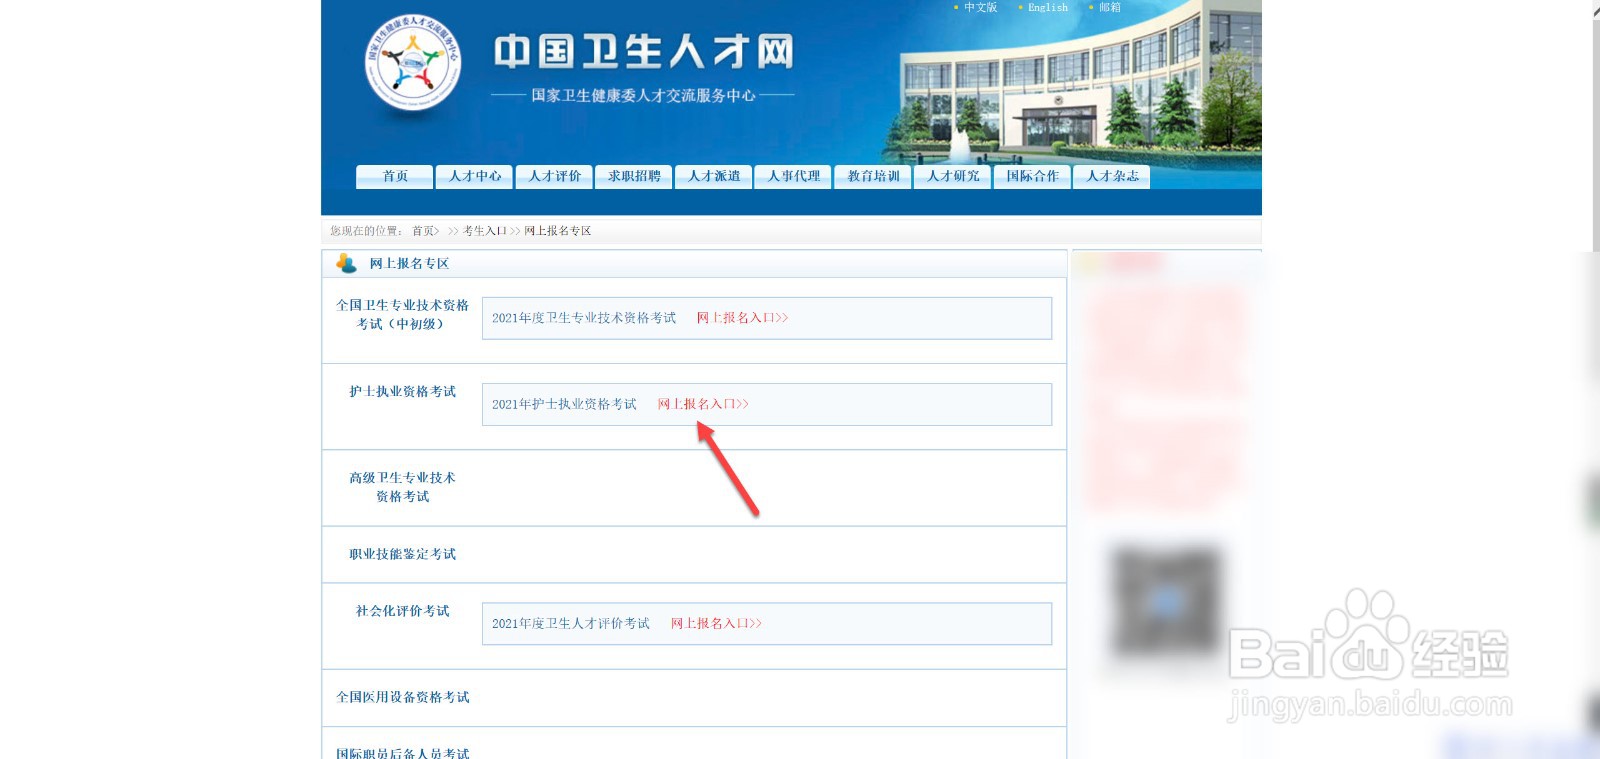Click the 网上报名专区 panel title
Screen dimensions: 1600x759
pyautogui.click(x=409, y=264)
